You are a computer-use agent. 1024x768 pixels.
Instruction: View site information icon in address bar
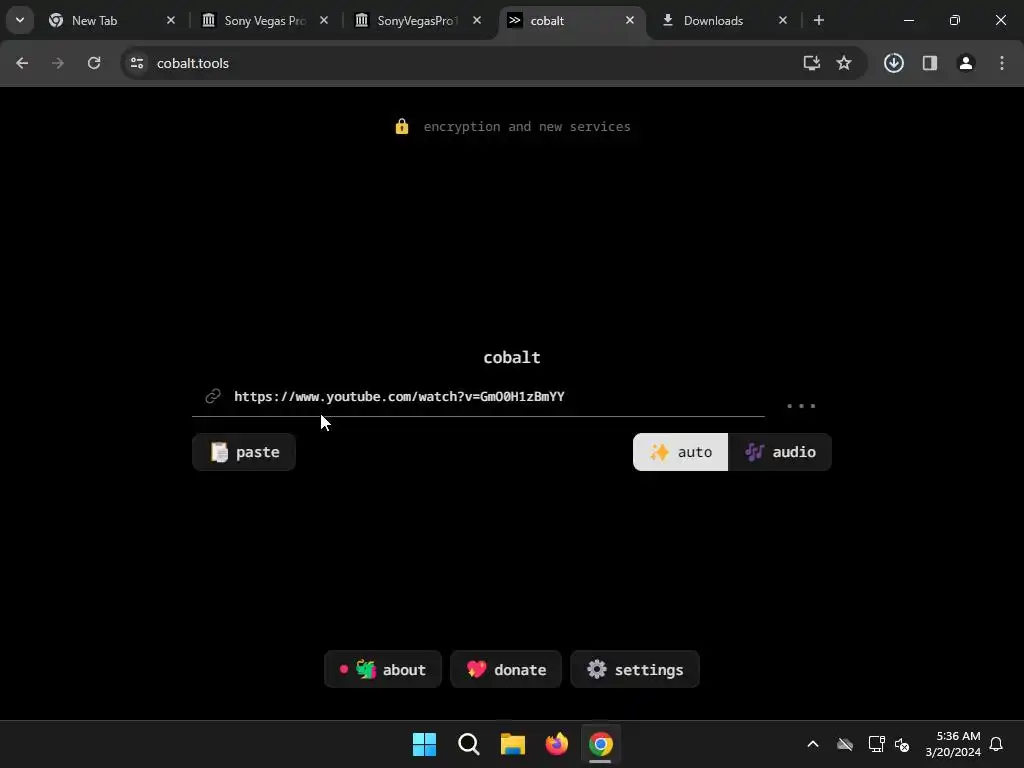tap(137, 63)
